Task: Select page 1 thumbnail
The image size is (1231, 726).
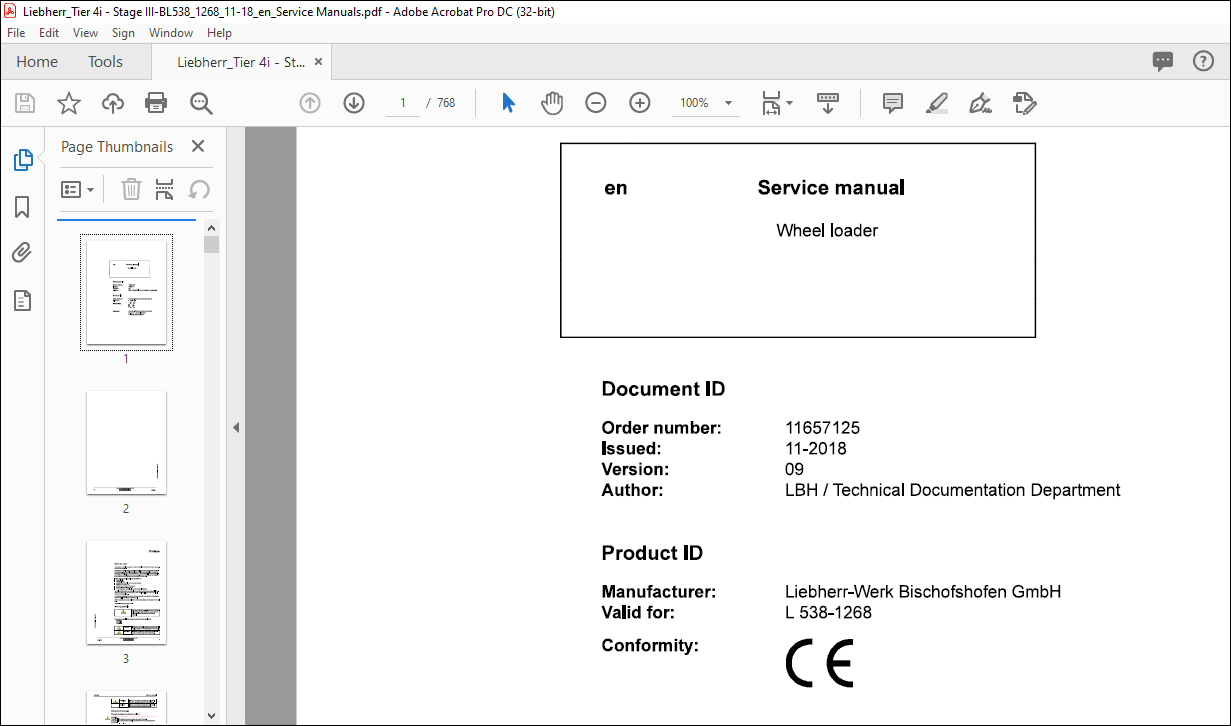Action: [126, 292]
